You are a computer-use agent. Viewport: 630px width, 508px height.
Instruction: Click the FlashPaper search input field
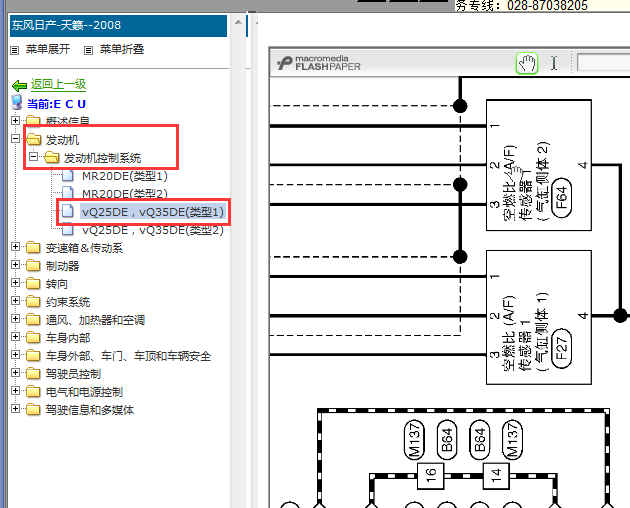603,63
